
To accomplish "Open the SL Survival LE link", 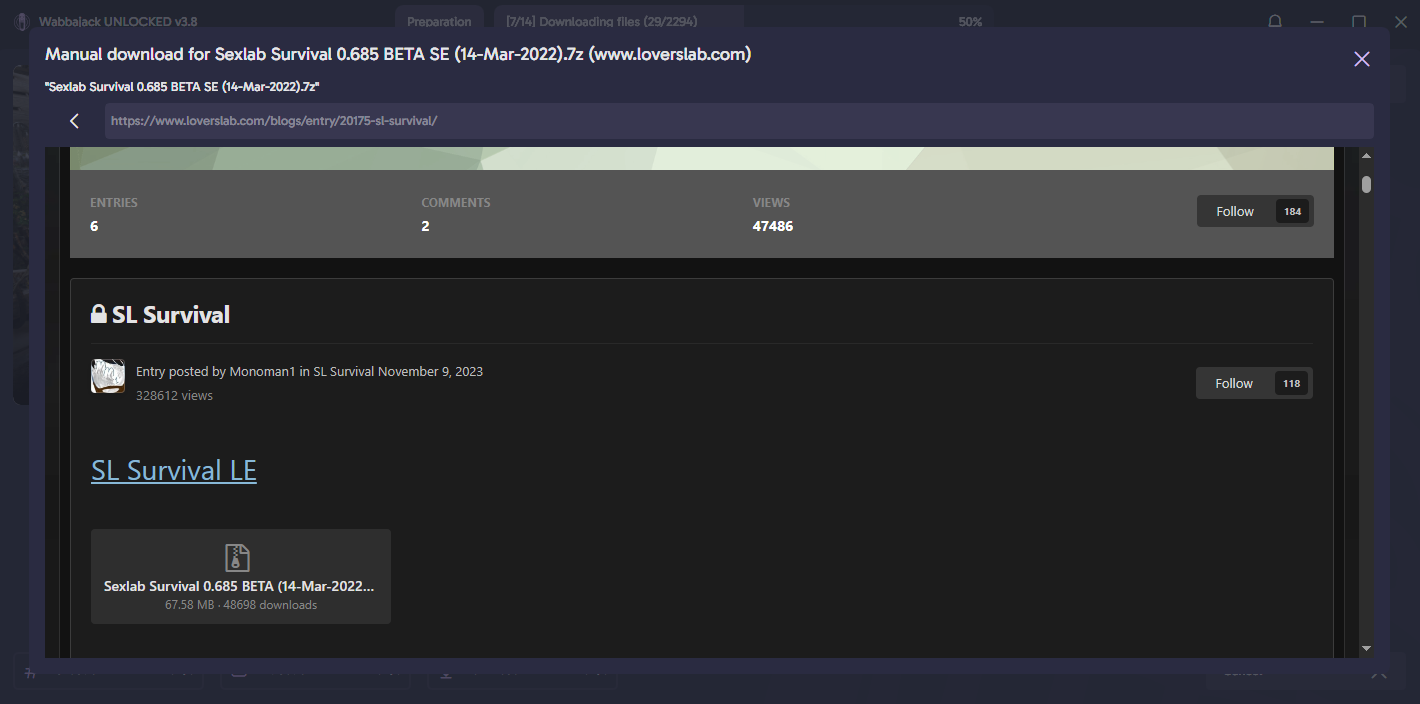I will [x=174, y=470].
